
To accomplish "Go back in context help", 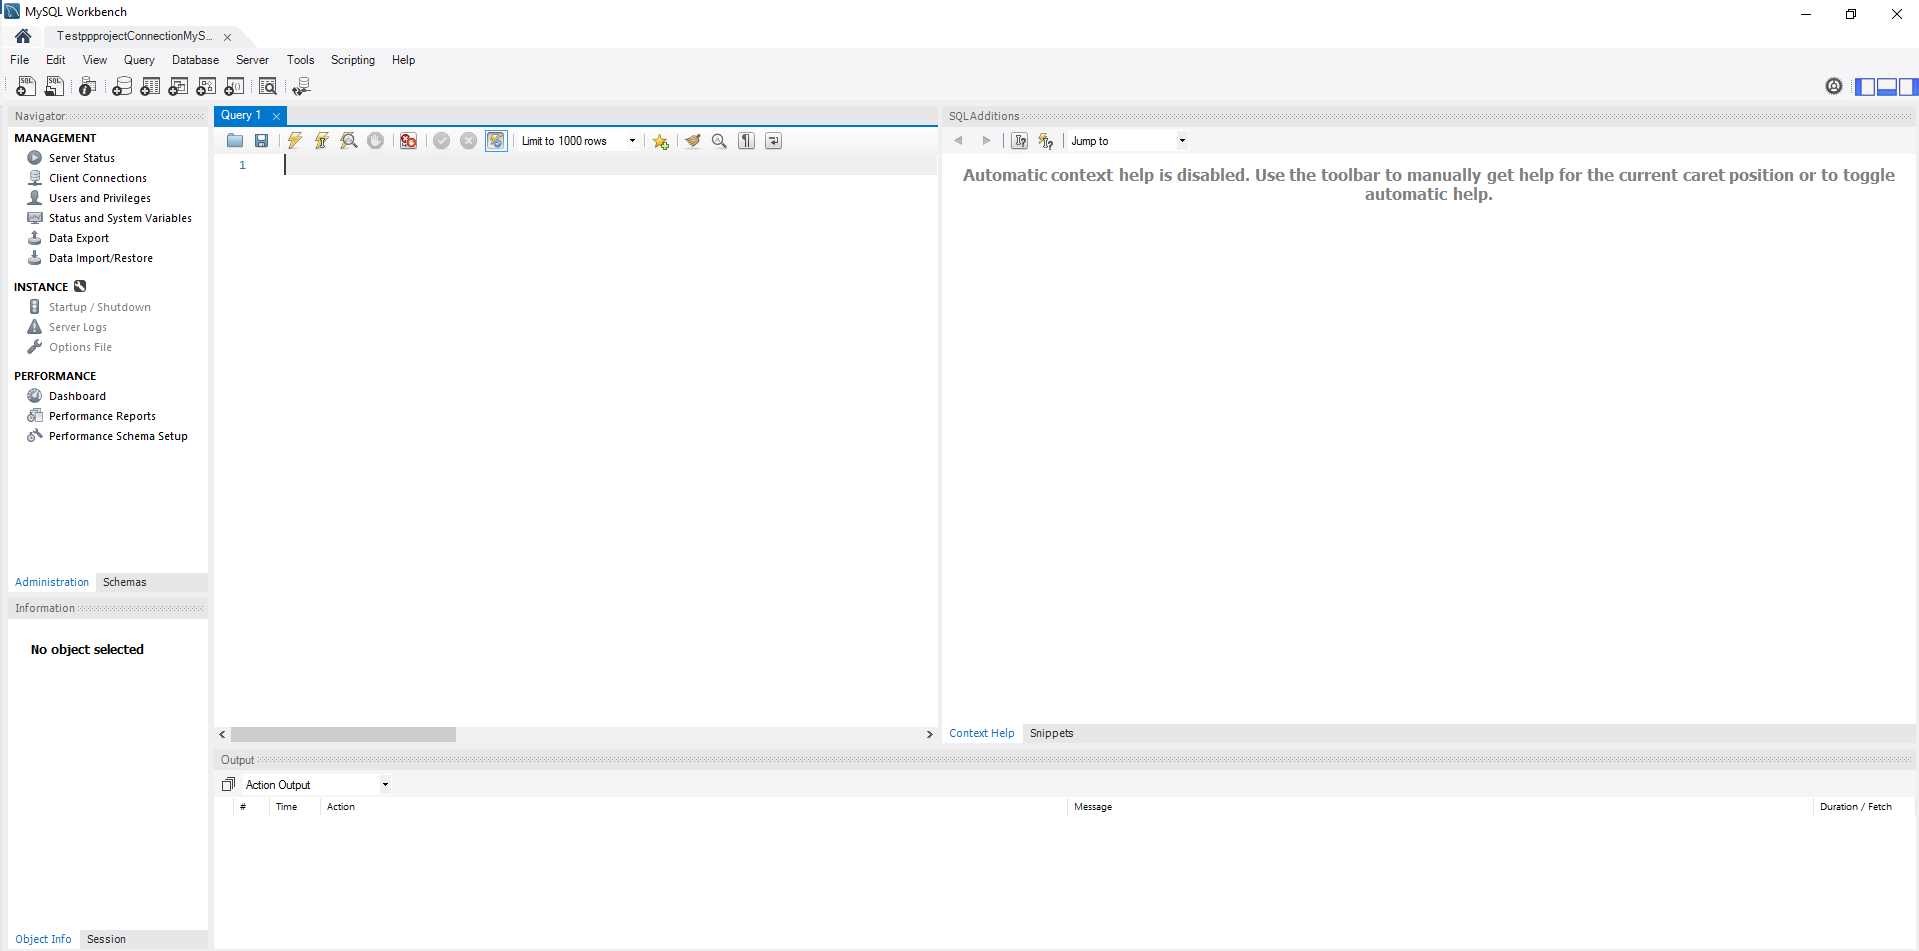I will [x=959, y=141].
